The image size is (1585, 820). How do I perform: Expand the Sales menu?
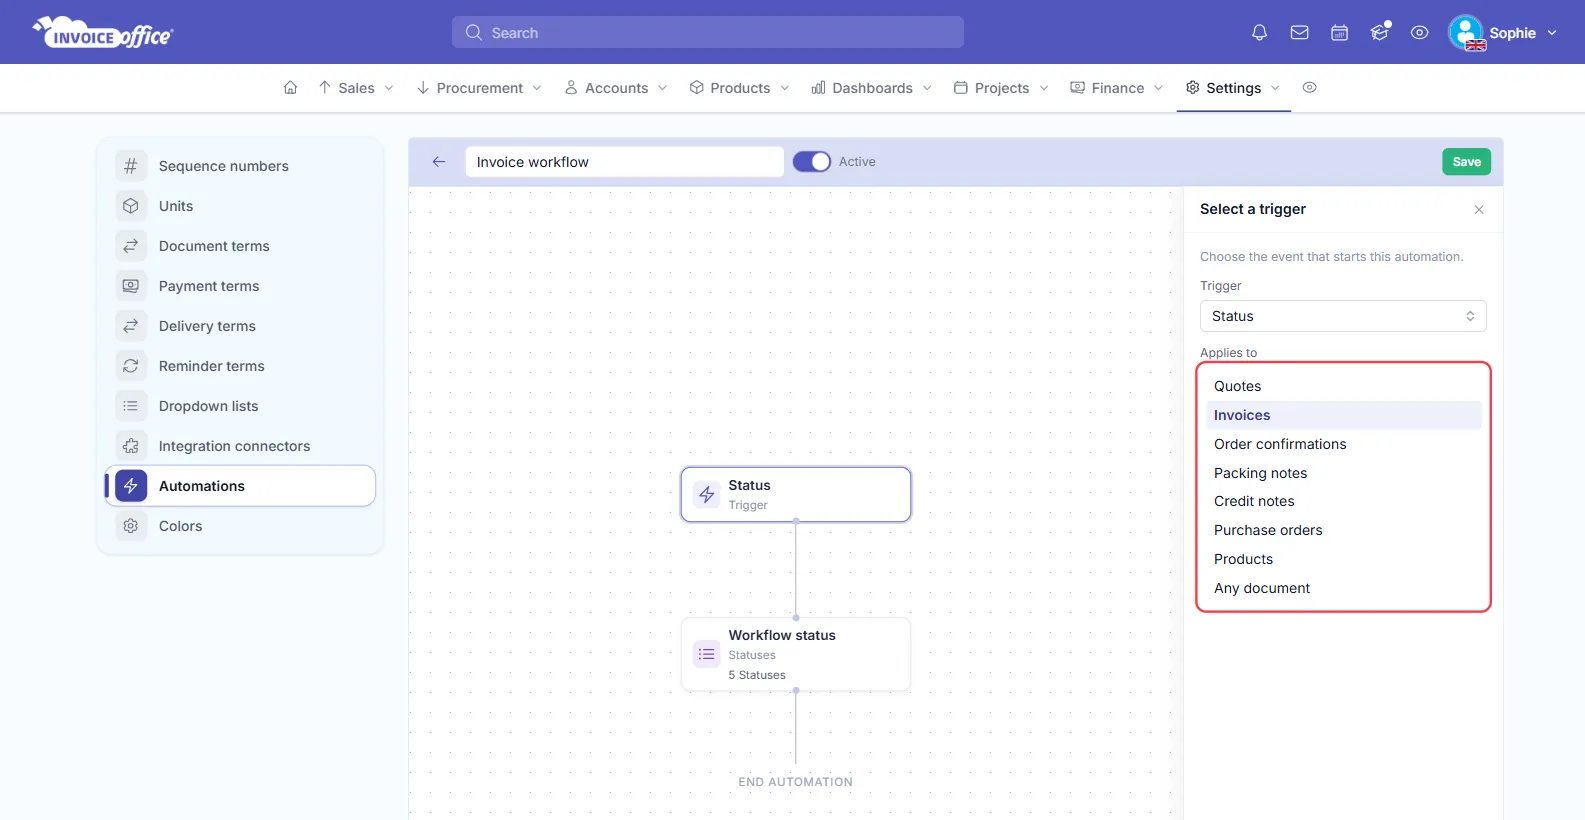click(x=356, y=88)
